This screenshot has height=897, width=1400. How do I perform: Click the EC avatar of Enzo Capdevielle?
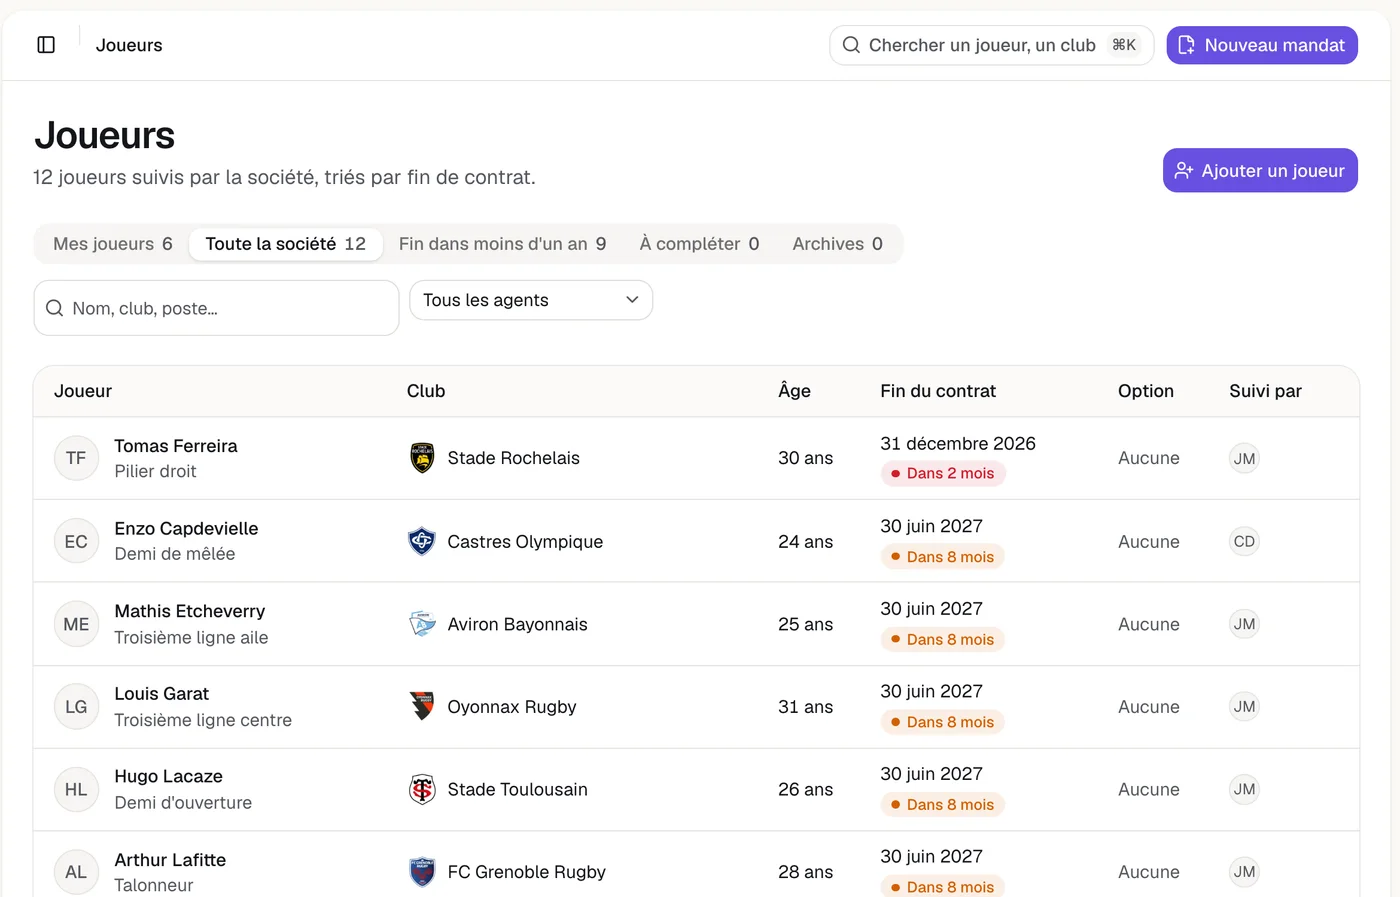pos(76,541)
